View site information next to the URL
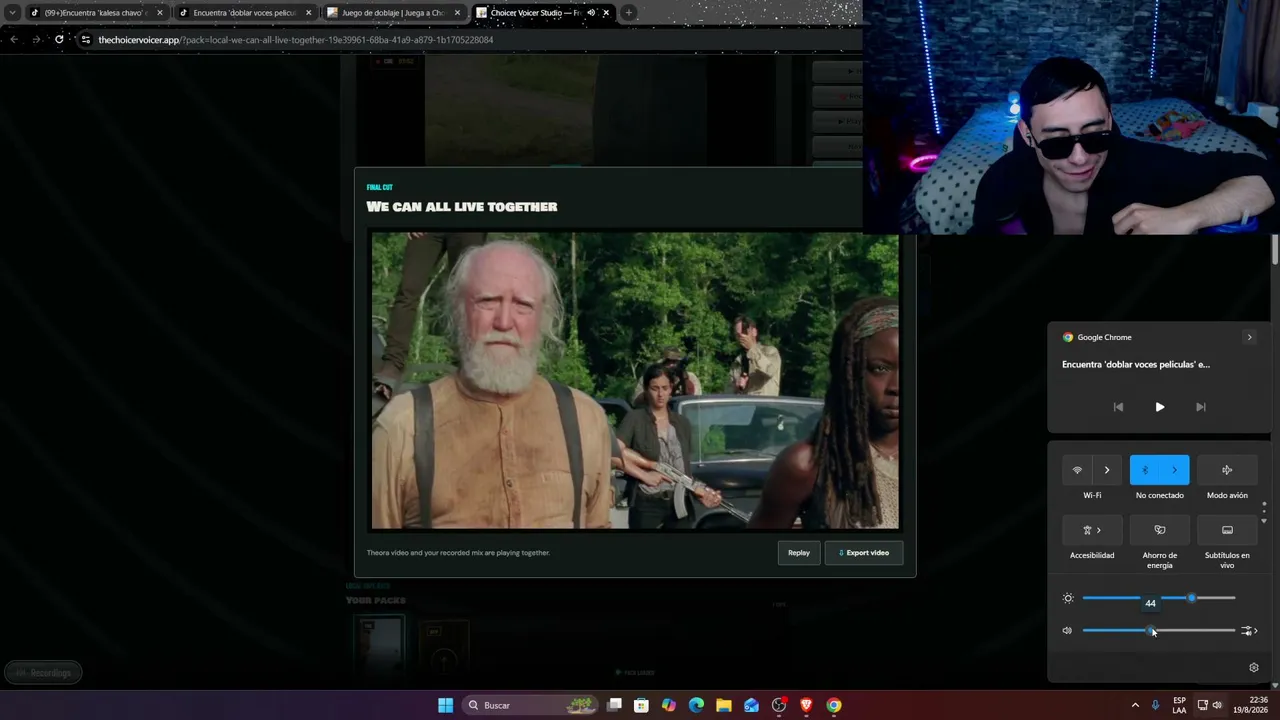 (x=86, y=39)
